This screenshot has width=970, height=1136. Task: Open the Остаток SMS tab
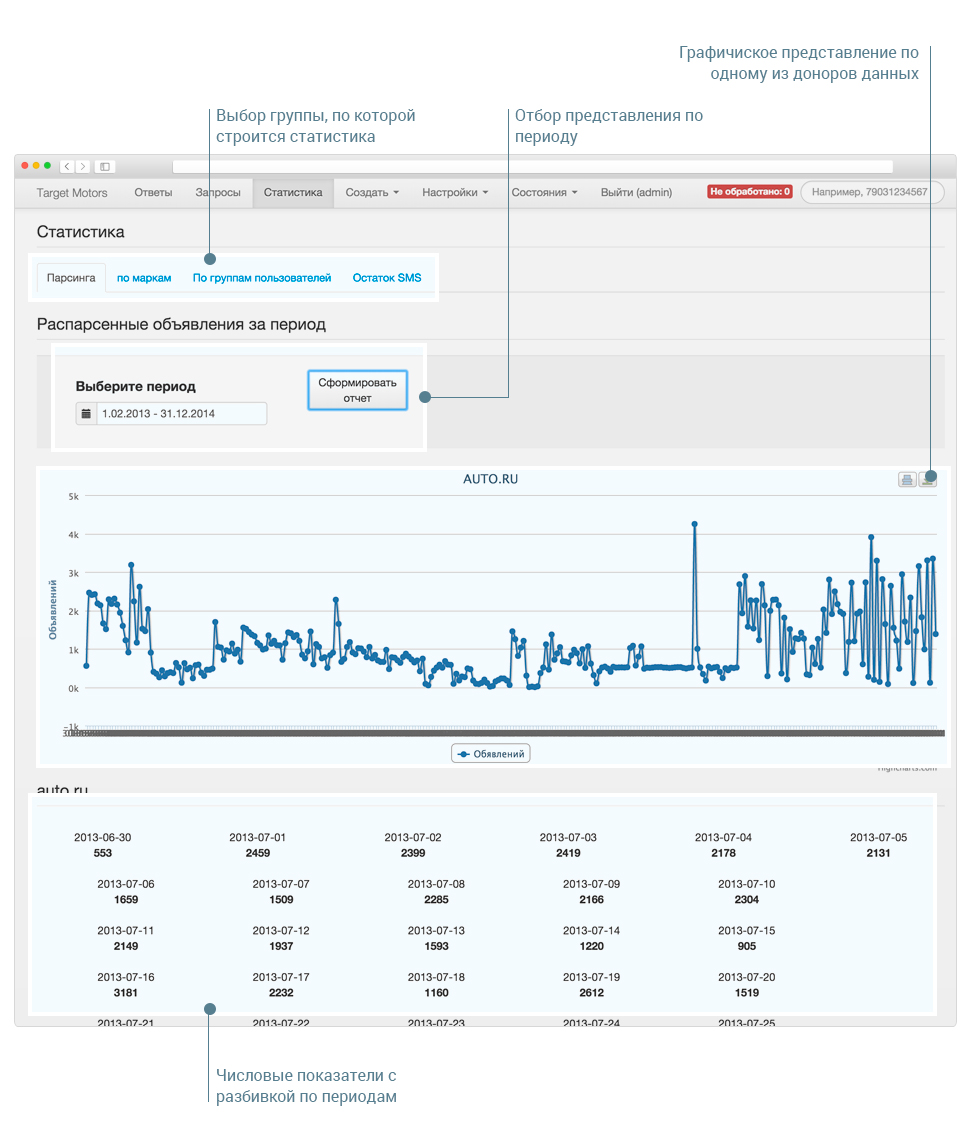tap(387, 278)
